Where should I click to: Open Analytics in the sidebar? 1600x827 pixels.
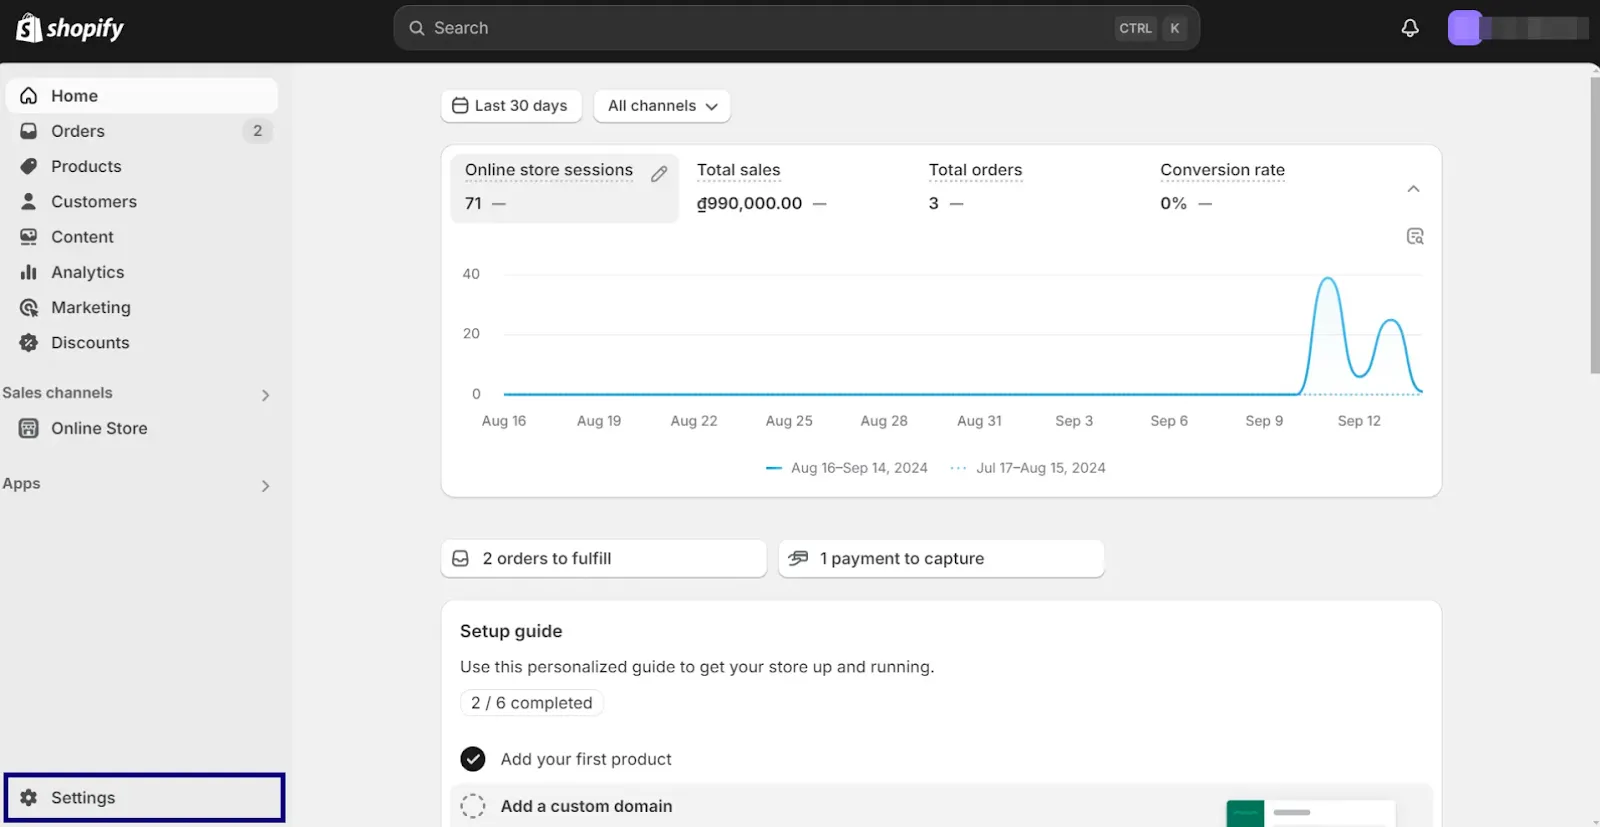pos(141,272)
